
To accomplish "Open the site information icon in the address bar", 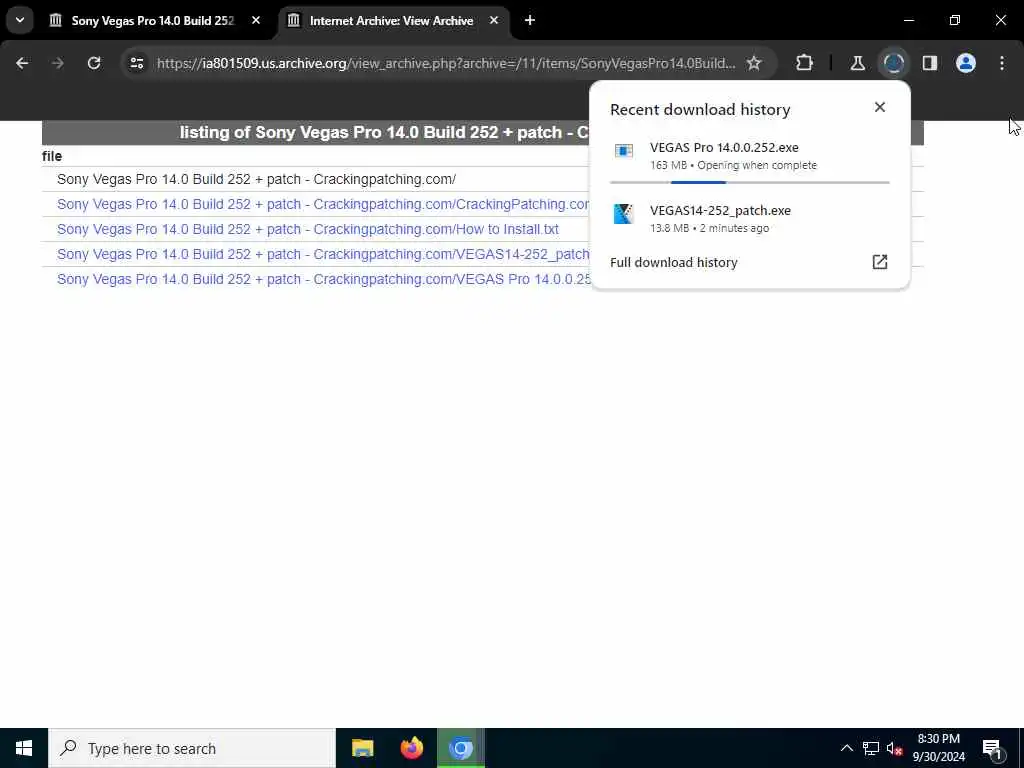I will (136, 63).
